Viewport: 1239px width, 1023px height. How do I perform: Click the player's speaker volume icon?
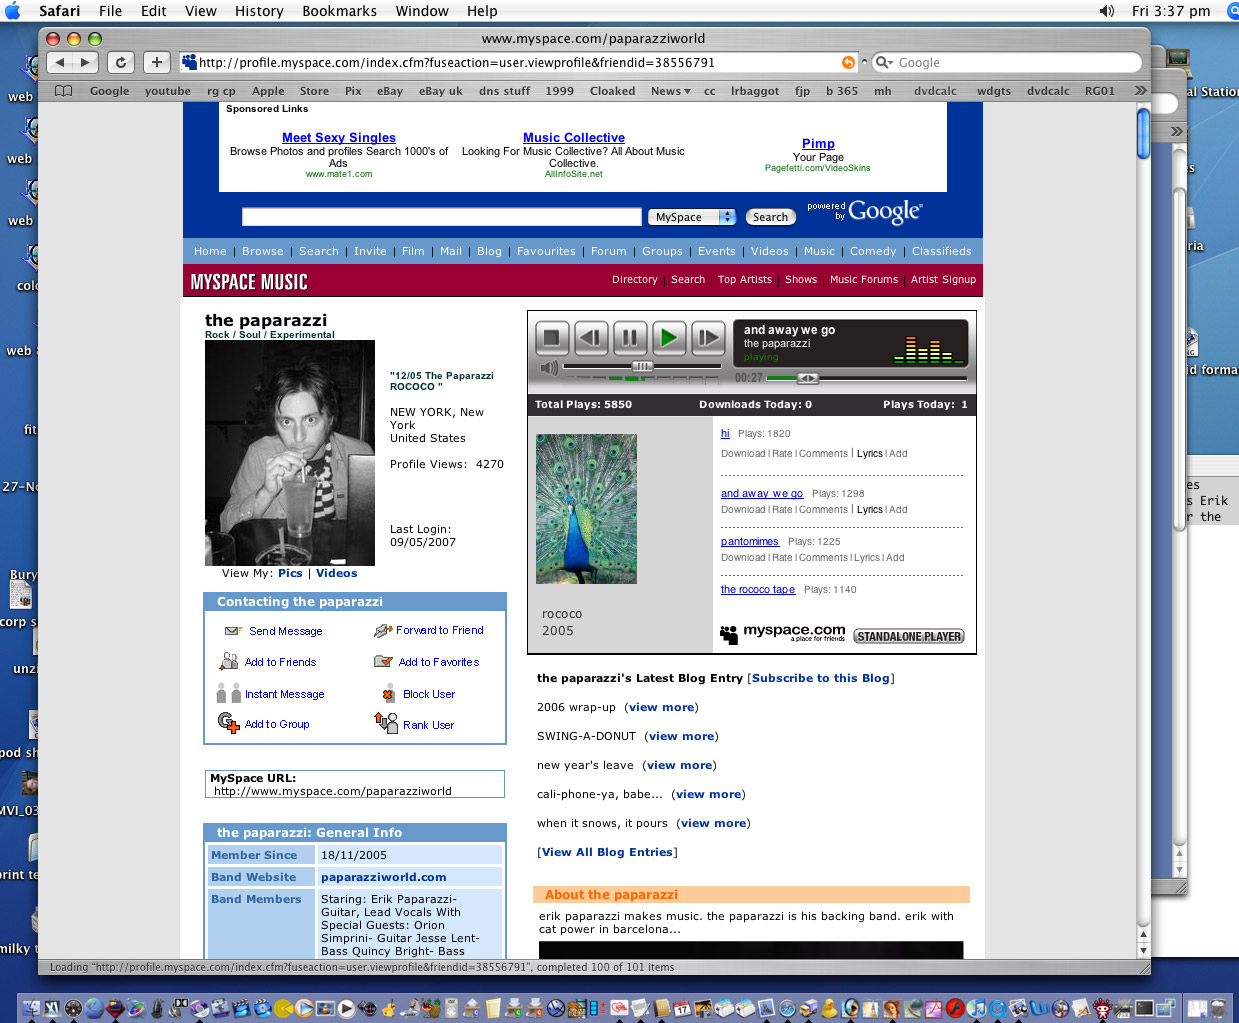click(549, 368)
